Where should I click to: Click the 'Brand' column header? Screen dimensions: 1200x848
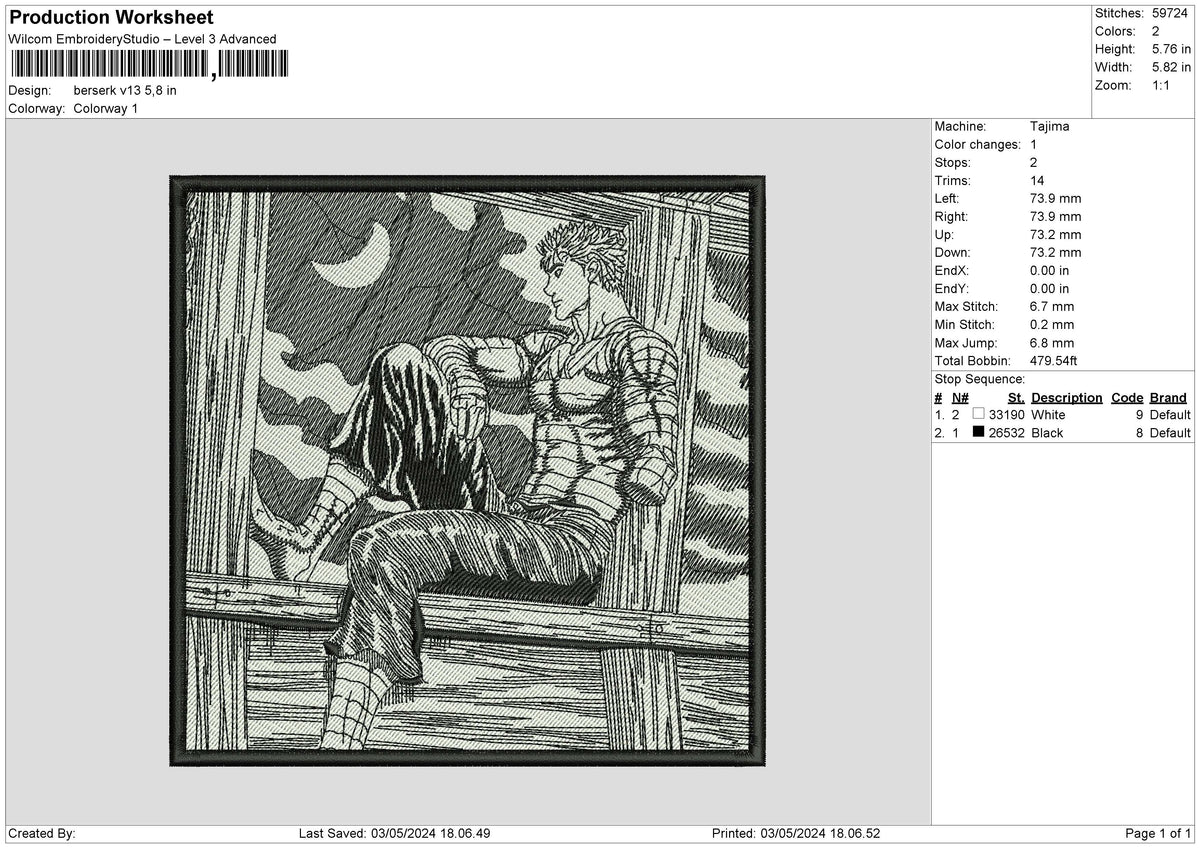click(1168, 397)
